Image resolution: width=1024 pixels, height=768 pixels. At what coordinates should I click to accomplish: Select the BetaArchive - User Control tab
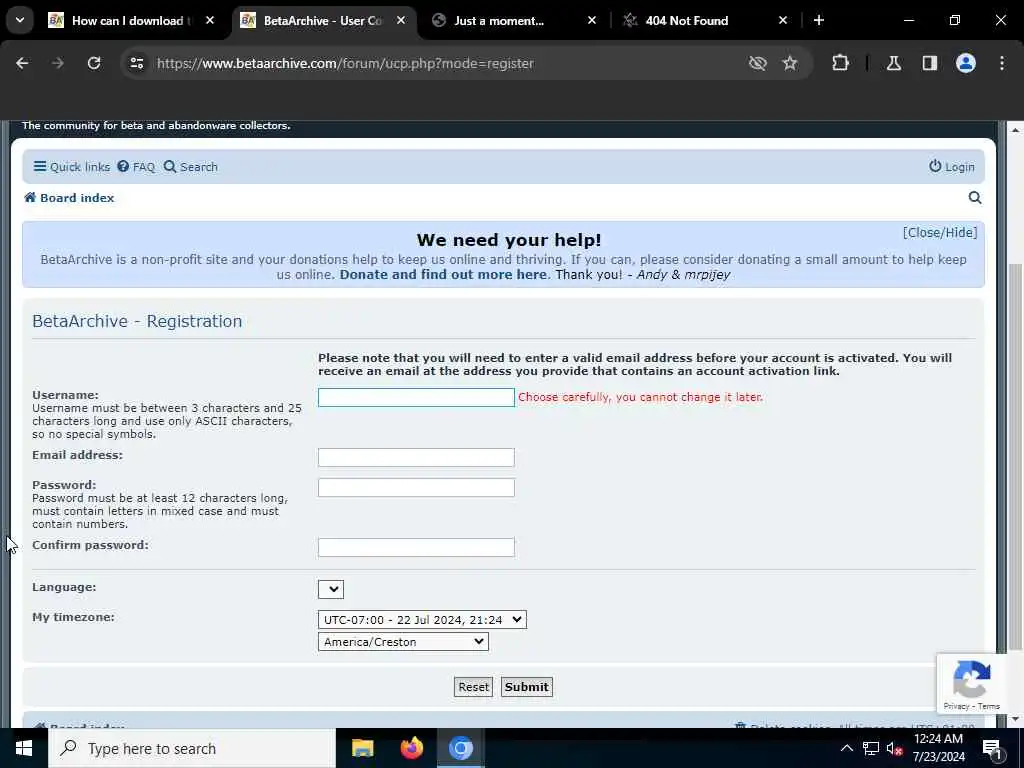(x=312, y=21)
